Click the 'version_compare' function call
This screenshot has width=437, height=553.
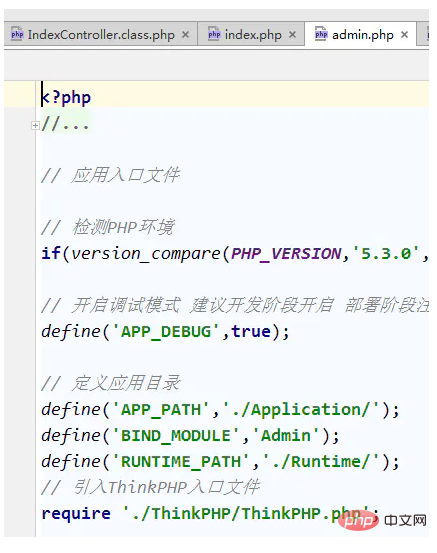[x=146, y=254]
